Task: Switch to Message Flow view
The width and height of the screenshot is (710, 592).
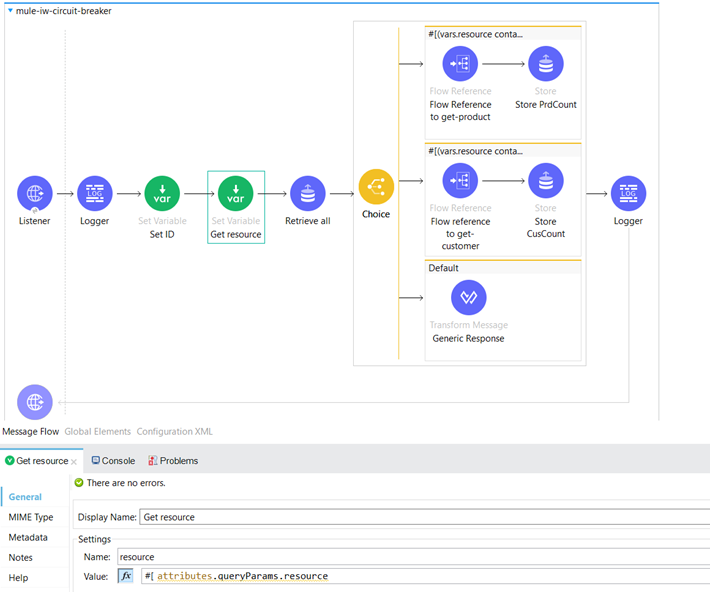Action: 30,432
